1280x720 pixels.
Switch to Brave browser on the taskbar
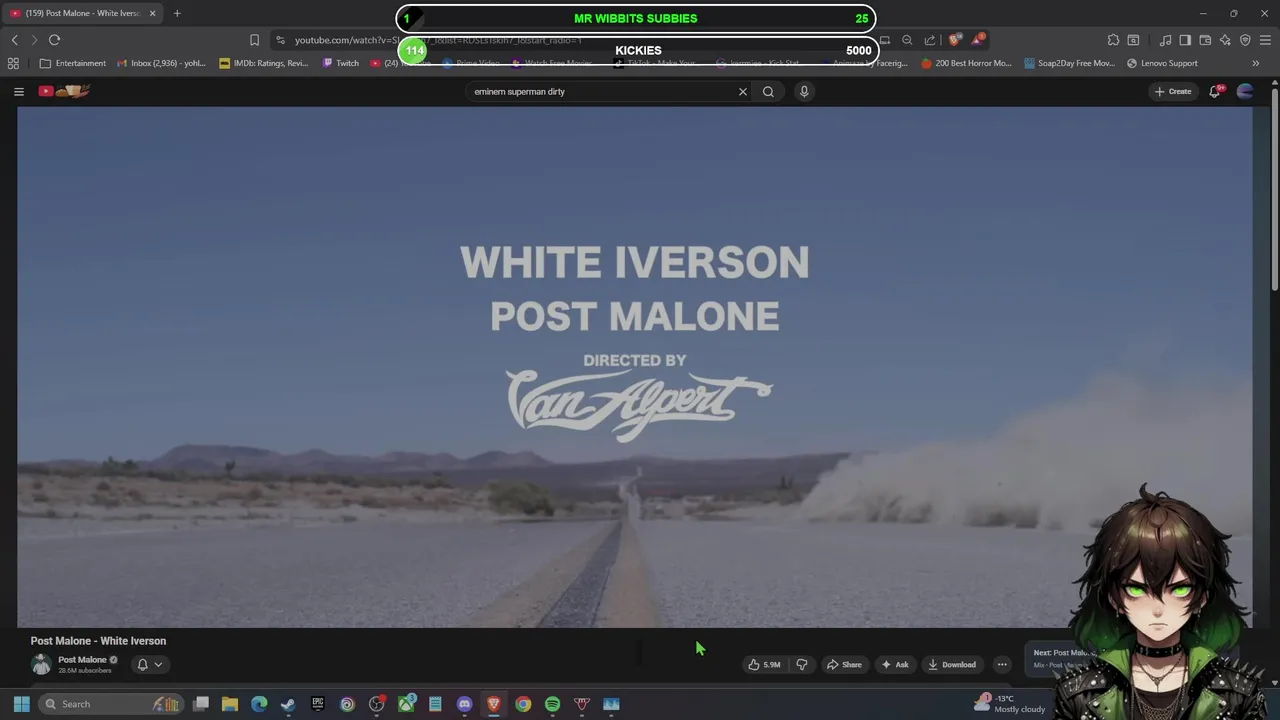tap(494, 704)
